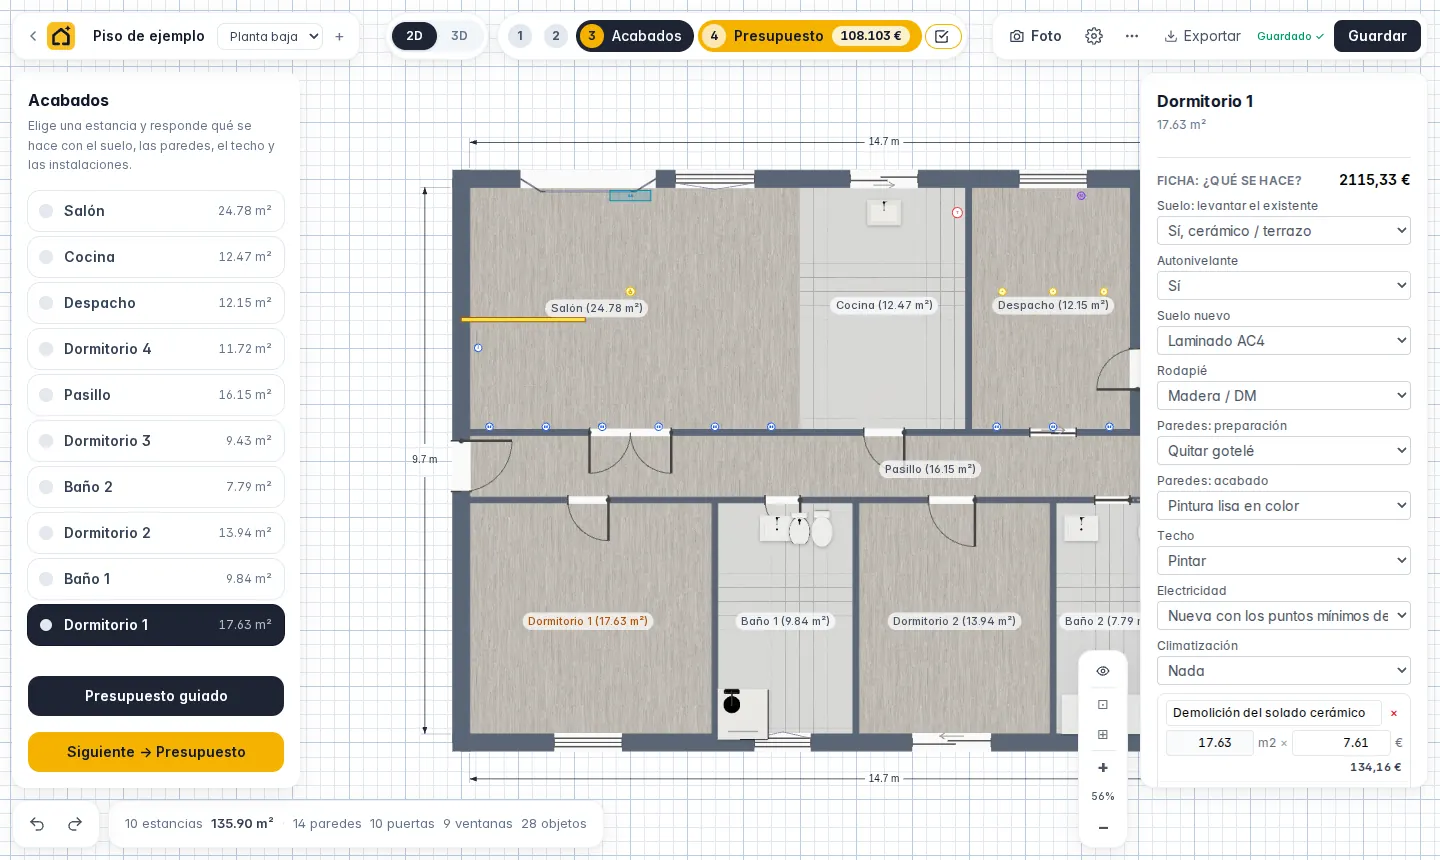Redo the last action
This screenshot has height=860, width=1440.
click(x=75, y=824)
